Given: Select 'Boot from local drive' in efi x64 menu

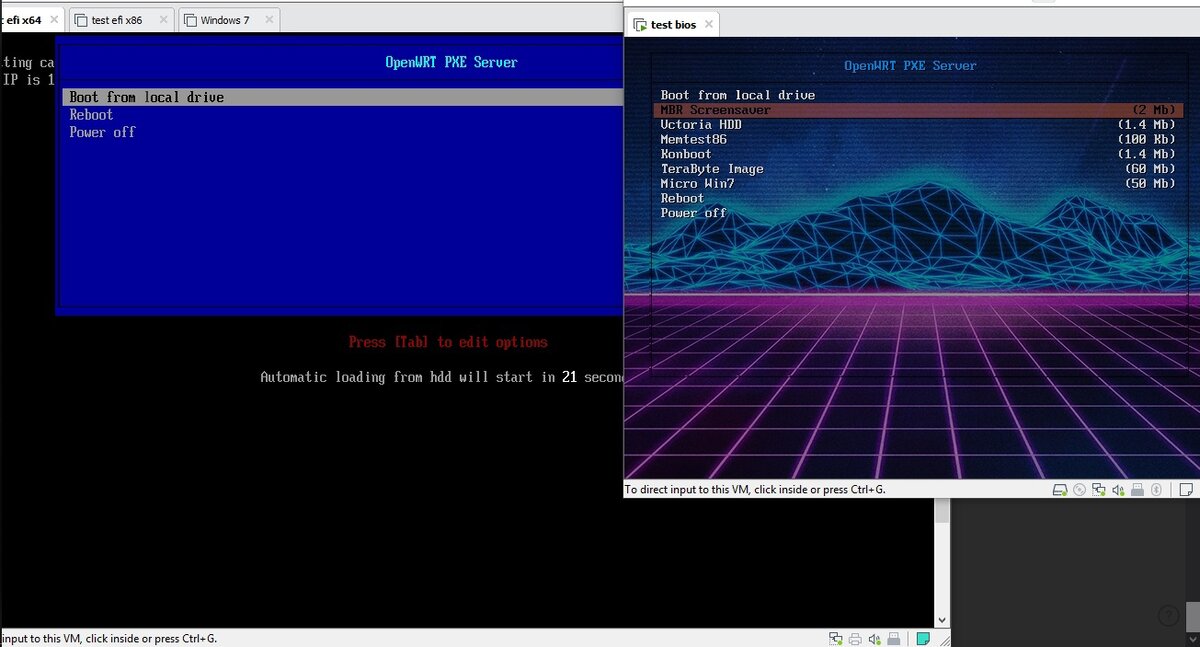Looking at the screenshot, I should tap(343, 97).
